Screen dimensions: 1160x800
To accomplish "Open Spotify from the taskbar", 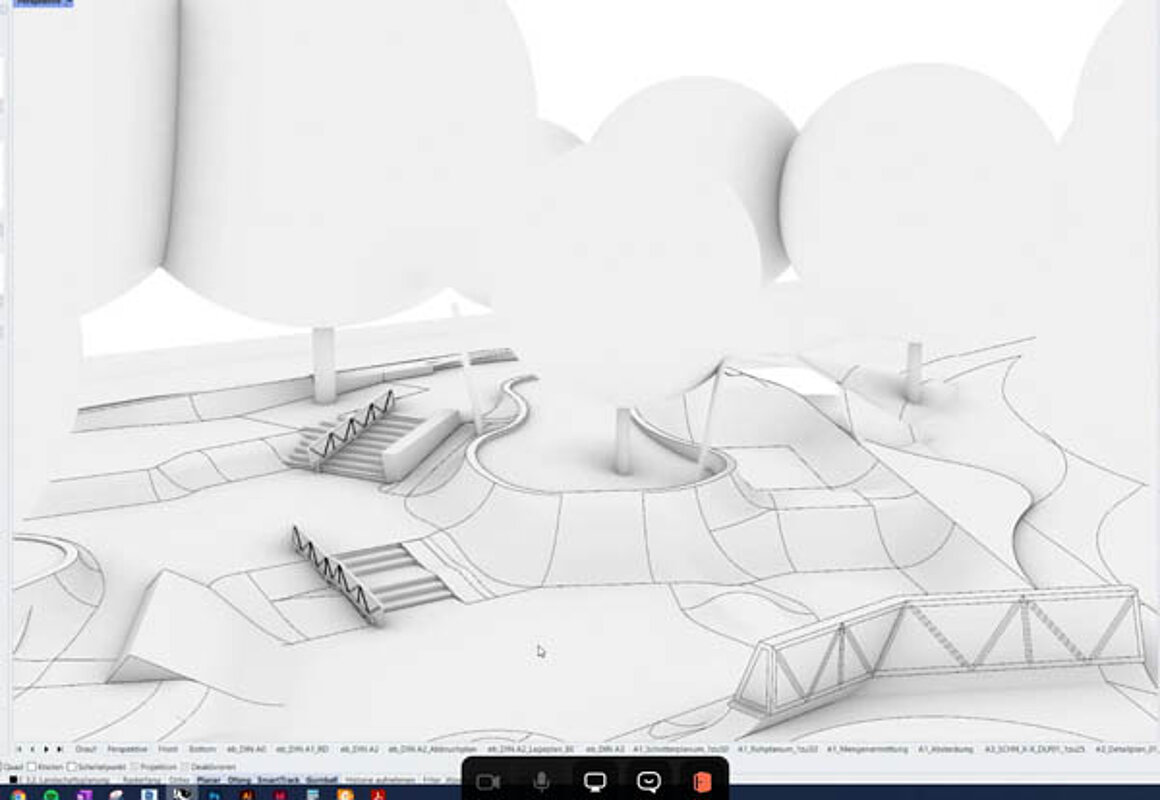I will coord(51,796).
